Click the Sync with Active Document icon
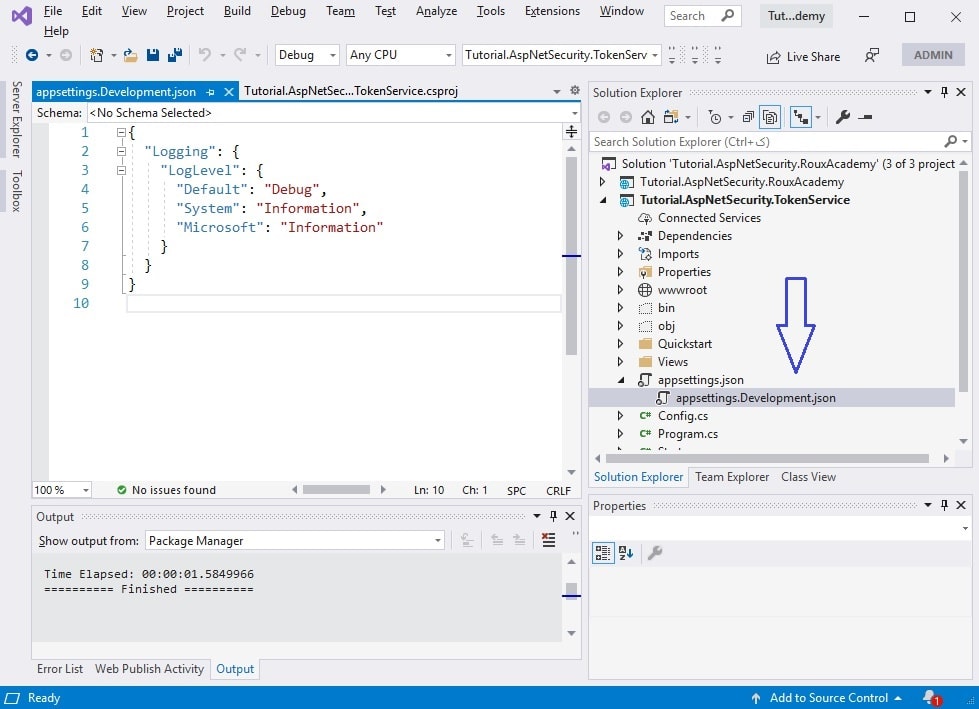This screenshot has width=979, height=709. coord(803,117)
